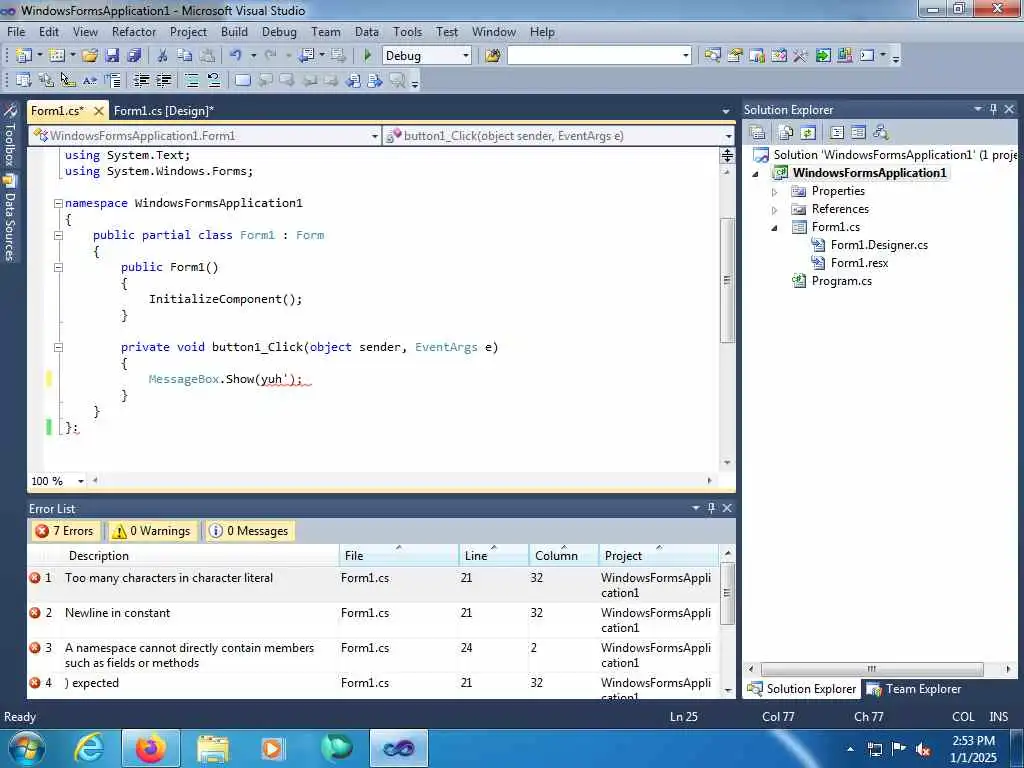The height and width of the screenshot is (768, 1024).
Task: Toggle a bookmark on the current line
Action: pos(242,80)
